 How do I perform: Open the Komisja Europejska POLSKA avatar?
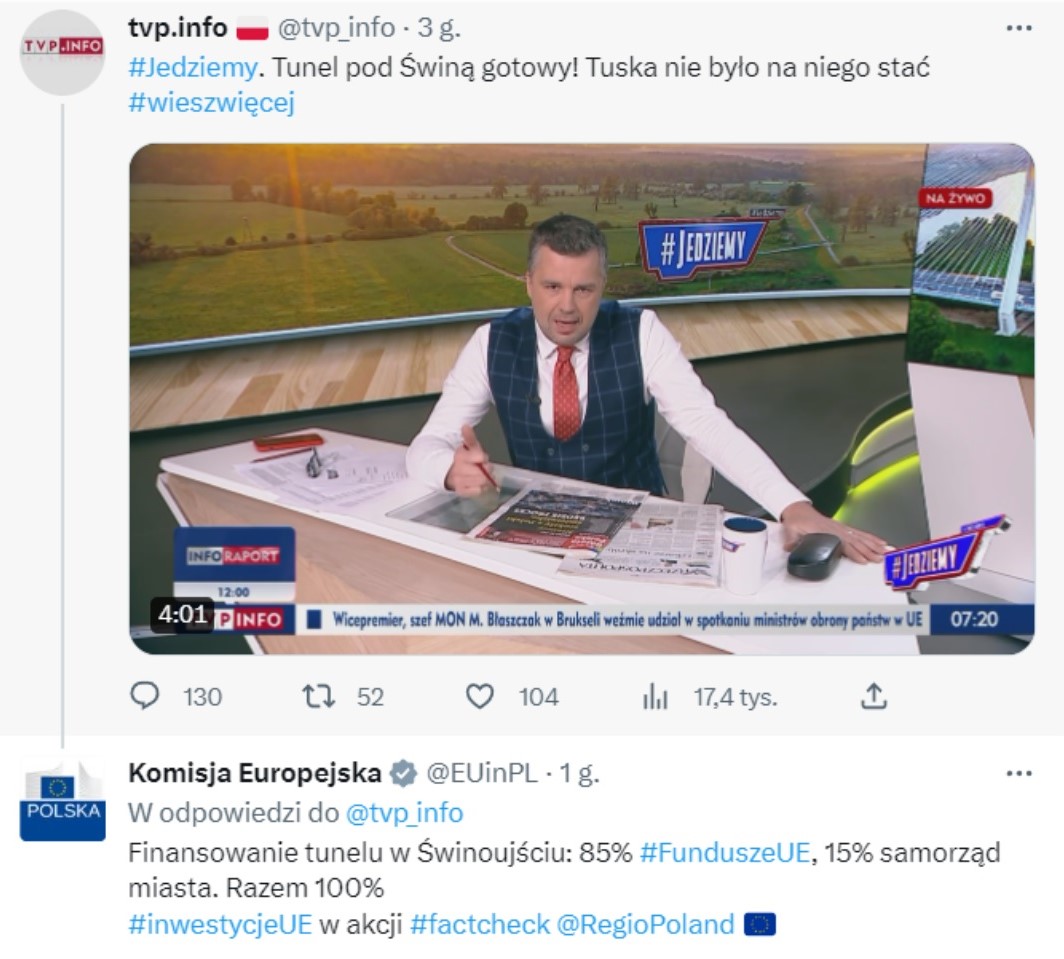[62, 800]
